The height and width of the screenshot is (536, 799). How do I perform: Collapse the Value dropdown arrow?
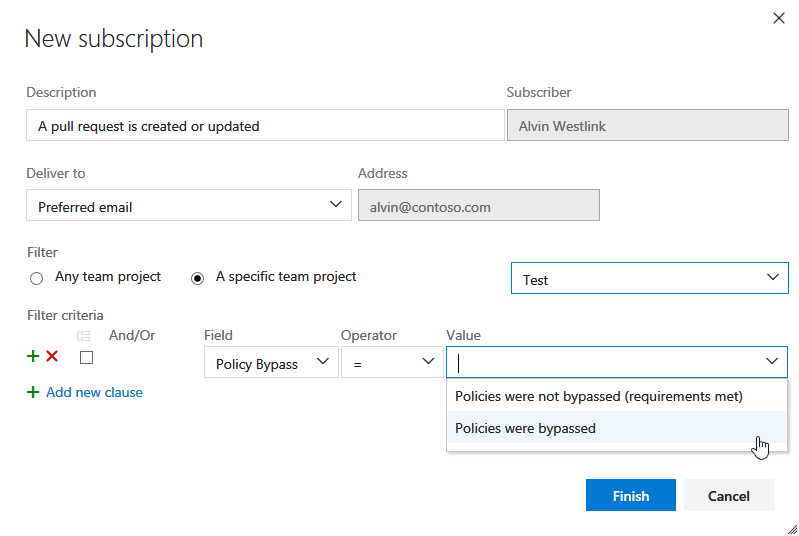point(772,362)
